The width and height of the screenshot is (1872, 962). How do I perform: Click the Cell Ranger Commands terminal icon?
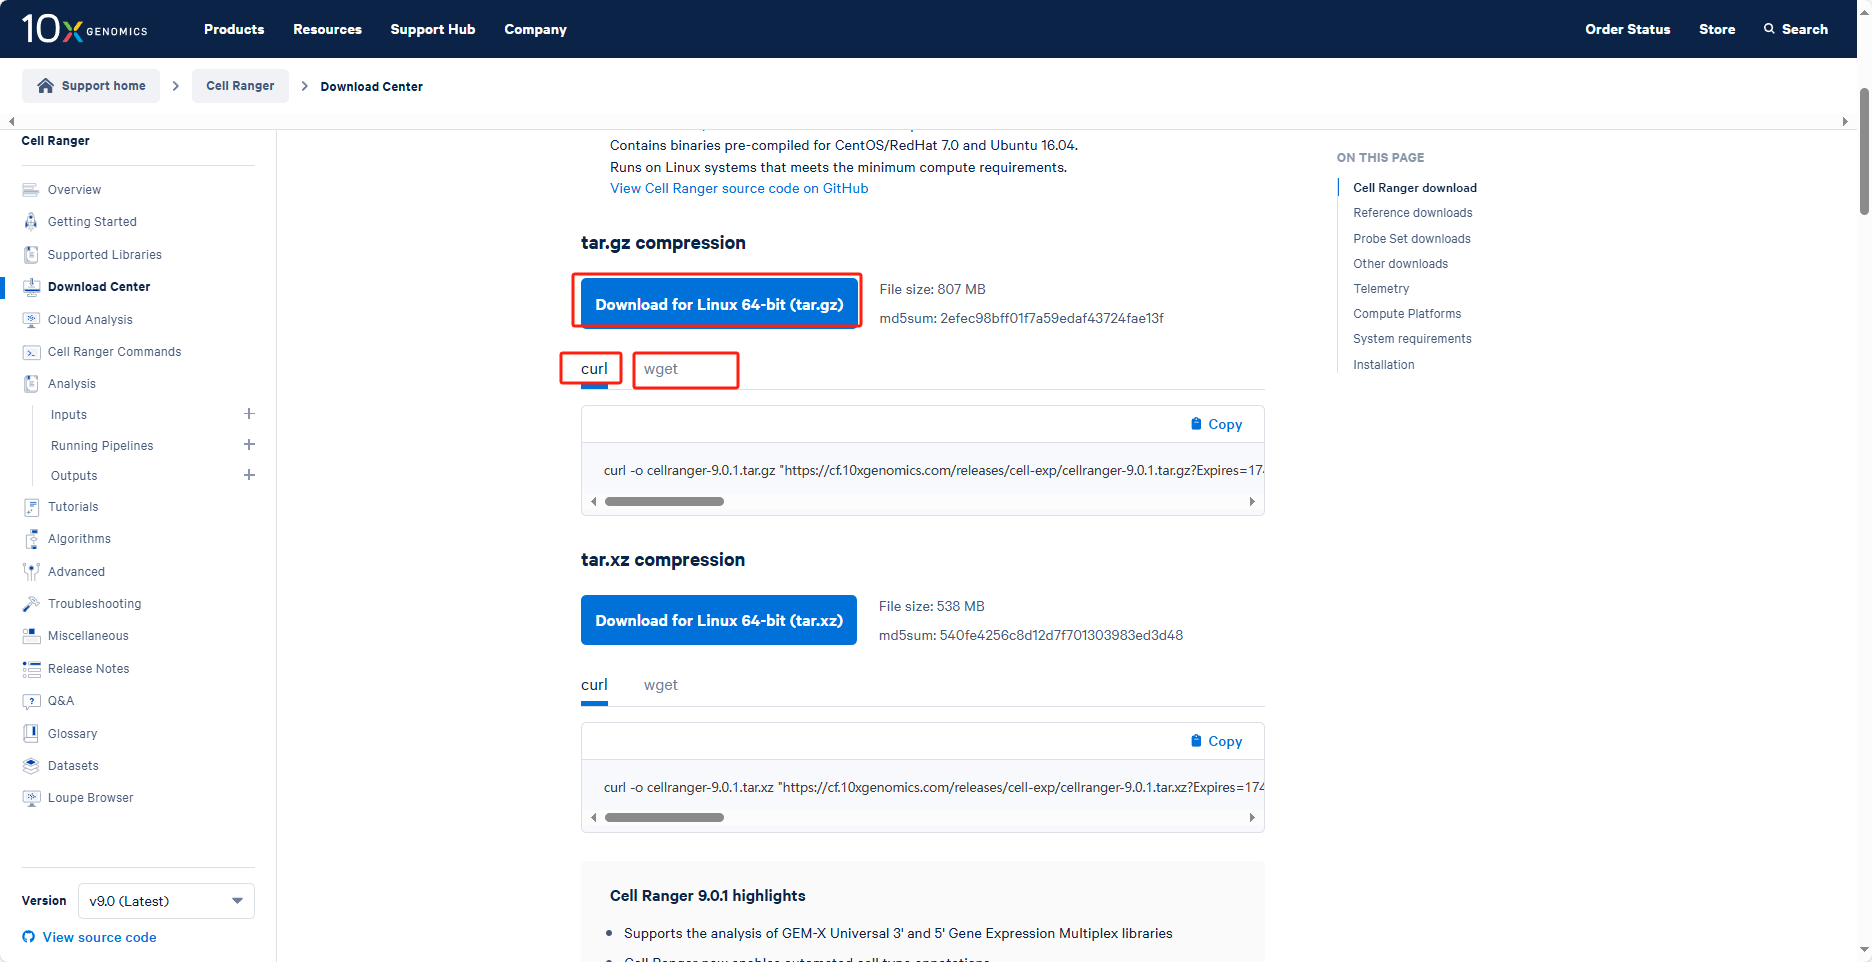click(31, 352)
